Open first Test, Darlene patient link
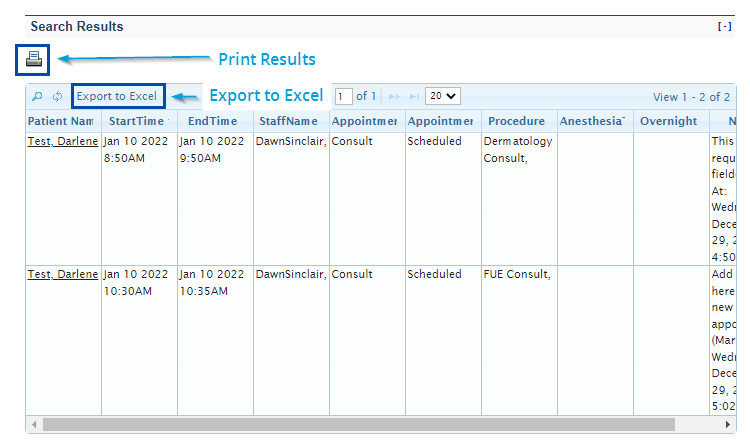 (x=63, y=142)
